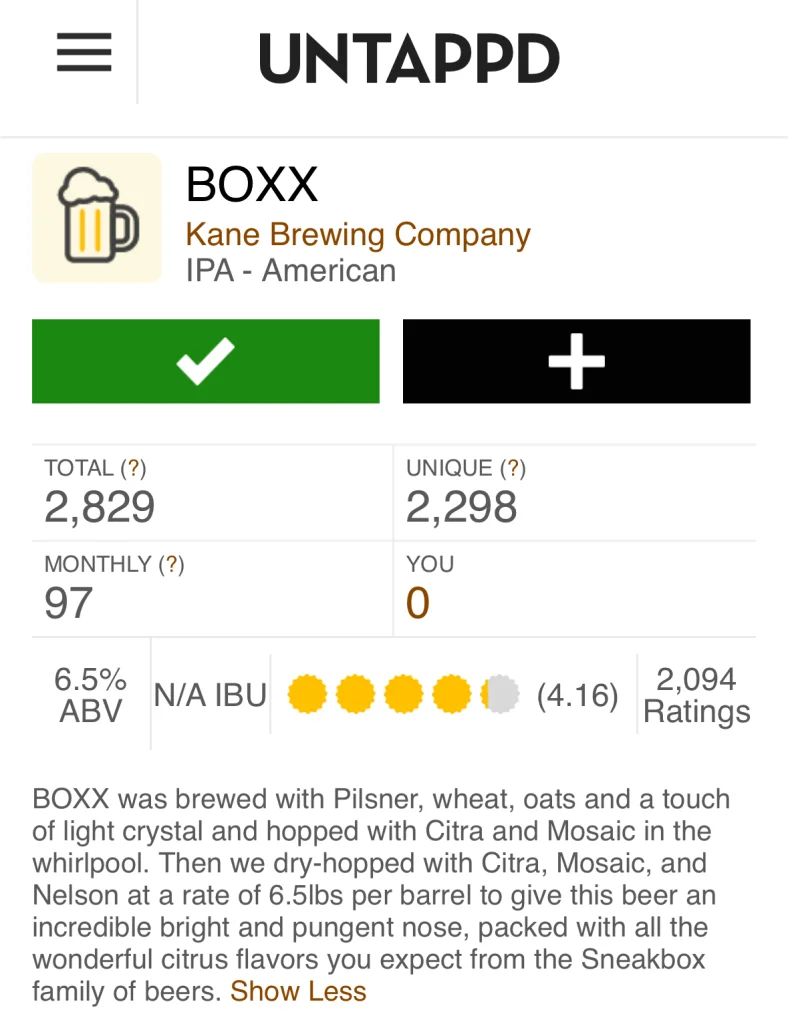Click the BOXX beer title
The height and width of the screenshot is (1024, 788).
252,185
